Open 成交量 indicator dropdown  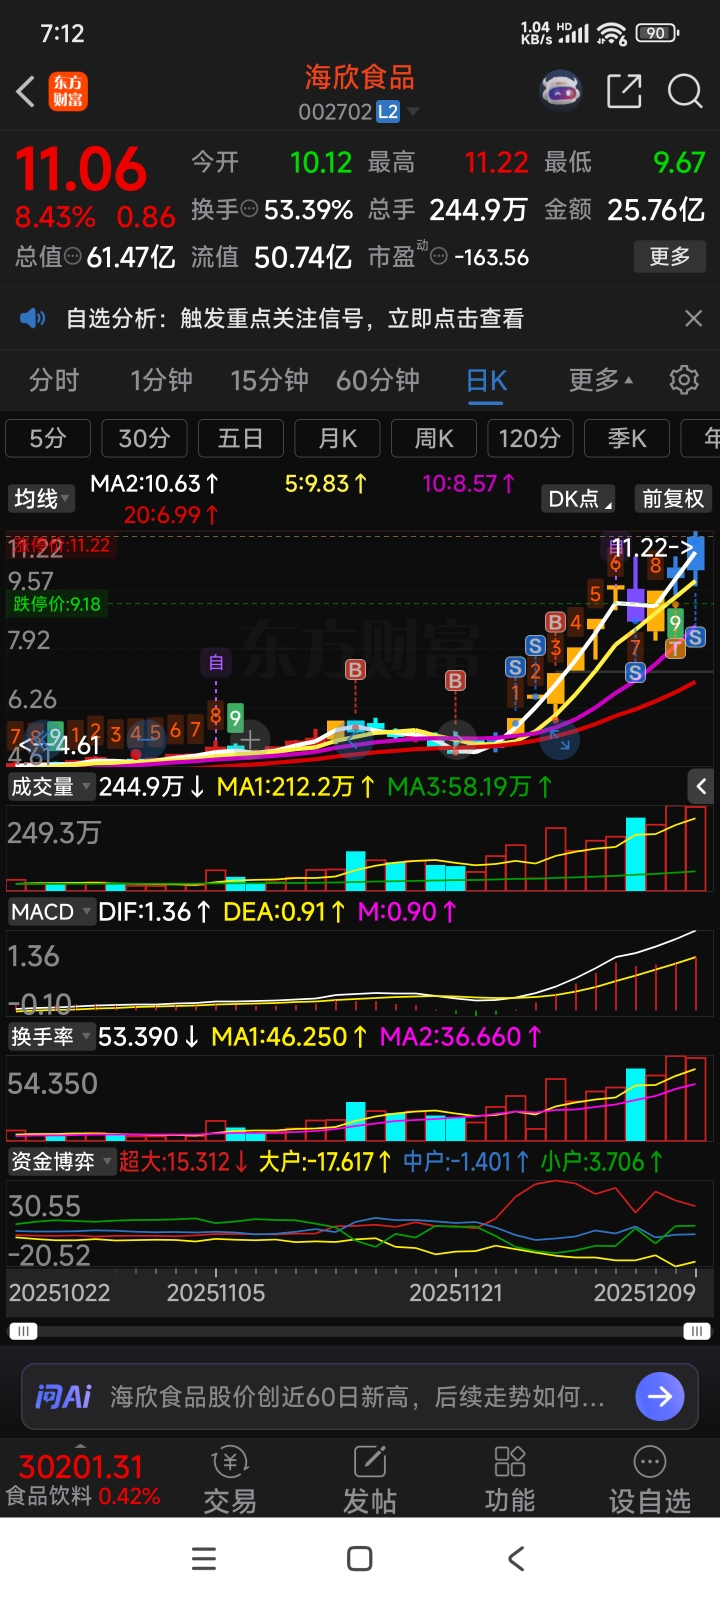(x=50, y=787)
